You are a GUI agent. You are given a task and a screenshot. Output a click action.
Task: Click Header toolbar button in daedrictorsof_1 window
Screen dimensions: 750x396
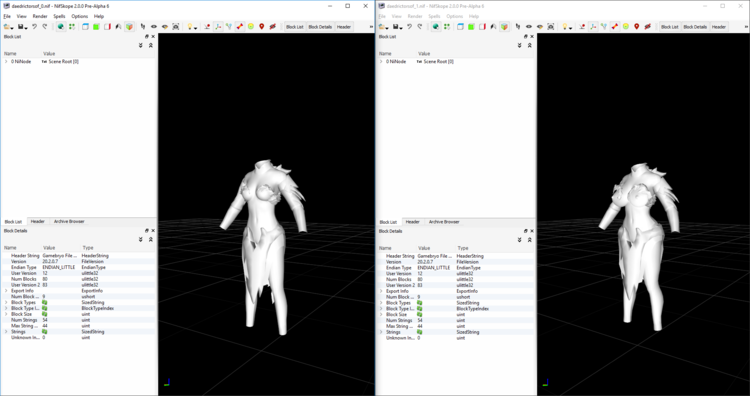719,27
